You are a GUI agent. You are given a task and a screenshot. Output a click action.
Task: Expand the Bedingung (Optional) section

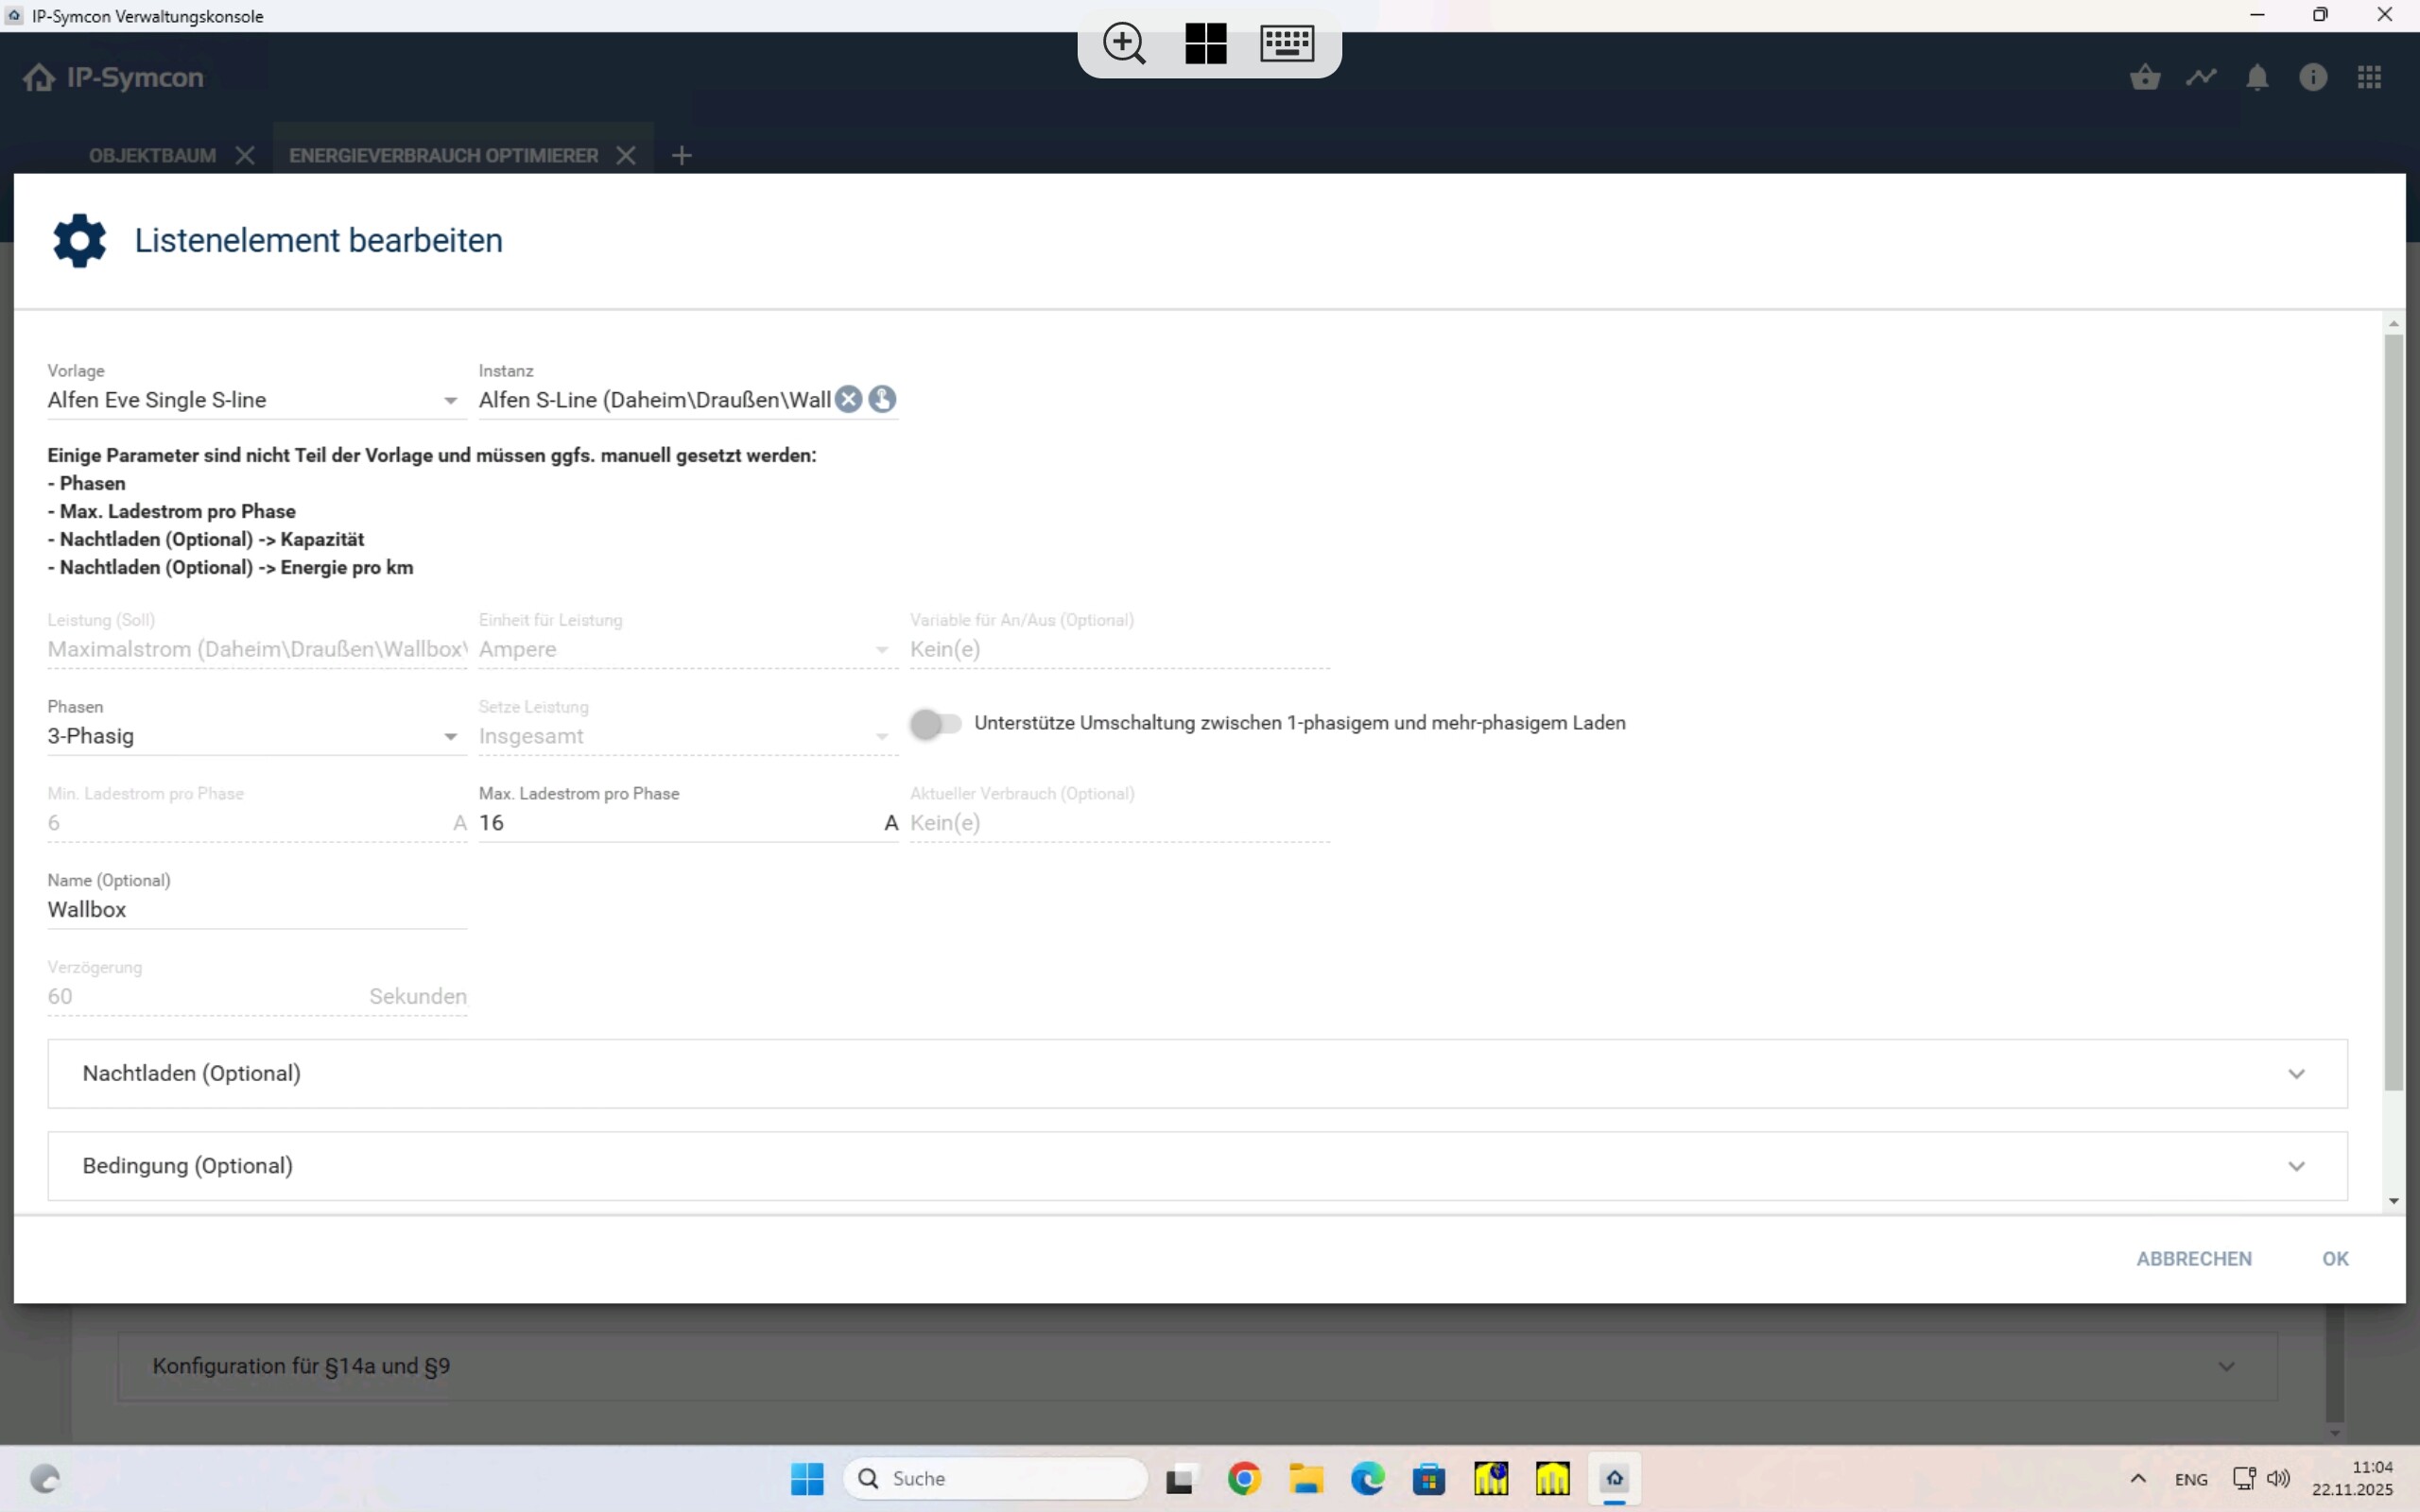pos(1197,1166)
